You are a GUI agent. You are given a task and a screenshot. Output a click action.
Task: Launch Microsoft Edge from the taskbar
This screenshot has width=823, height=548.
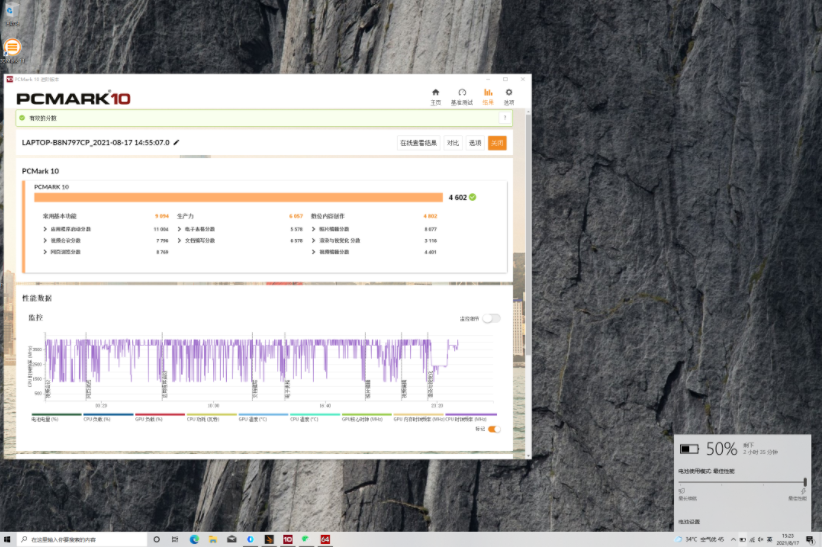click(x=194, y=540)
